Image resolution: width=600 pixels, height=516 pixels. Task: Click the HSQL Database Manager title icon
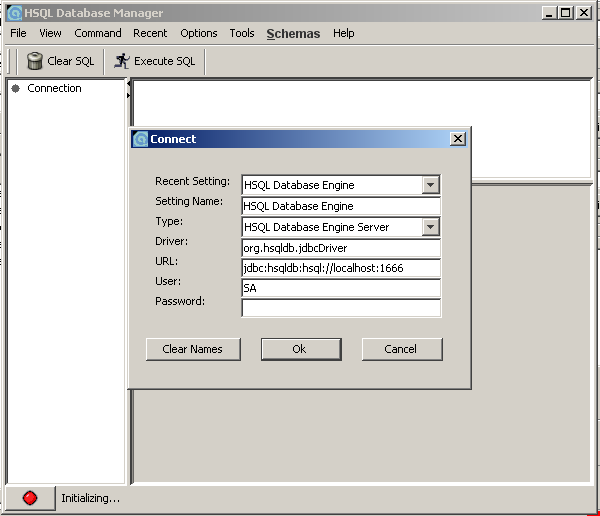coord(15,13)
